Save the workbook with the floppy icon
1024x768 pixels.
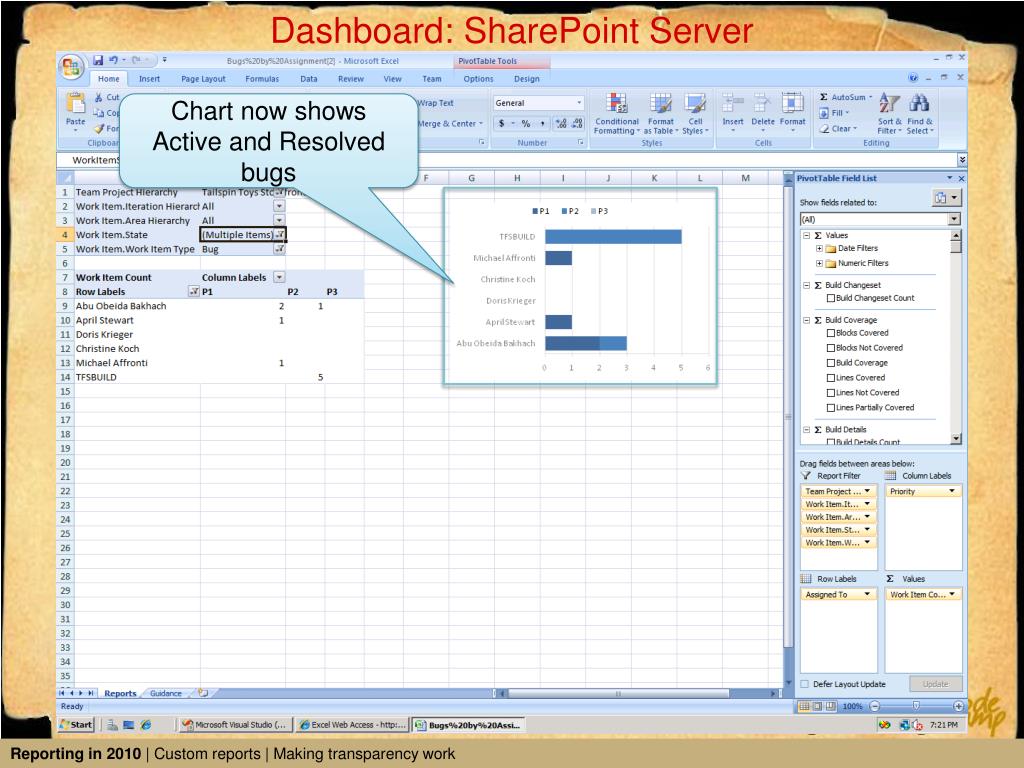pyautogui.click(x=98, y=60)
